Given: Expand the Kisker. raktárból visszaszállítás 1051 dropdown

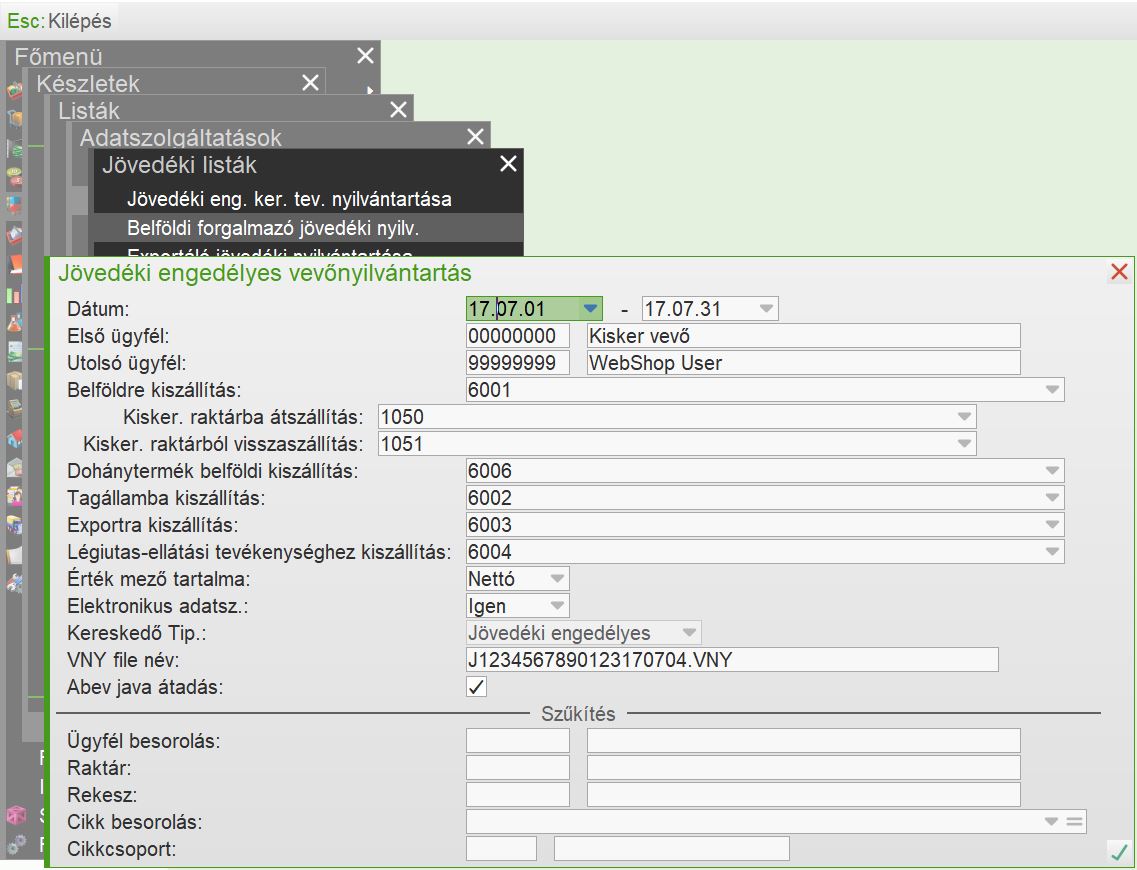Looking at the screenshot, I should pyautogui.click(x=964, y=444).
